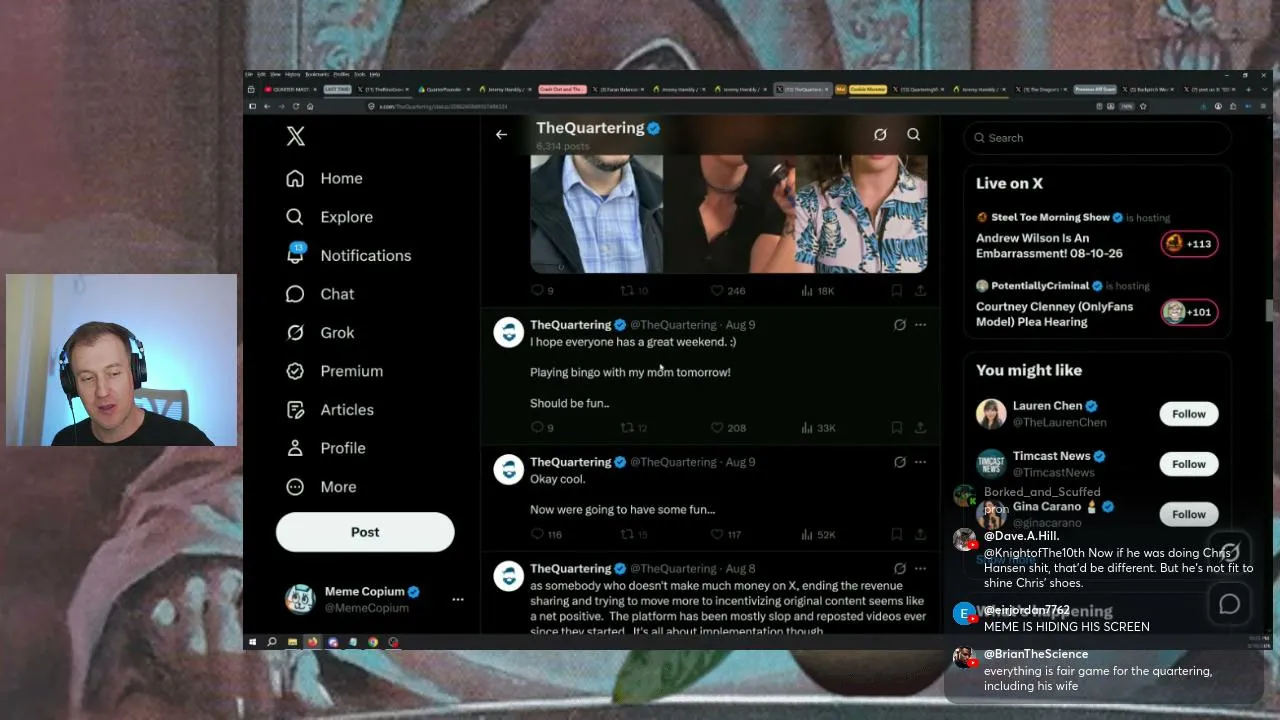1280x720 pixels.
Task: Reply to the image post with 246 likes
Action: [x=542, y=291]
